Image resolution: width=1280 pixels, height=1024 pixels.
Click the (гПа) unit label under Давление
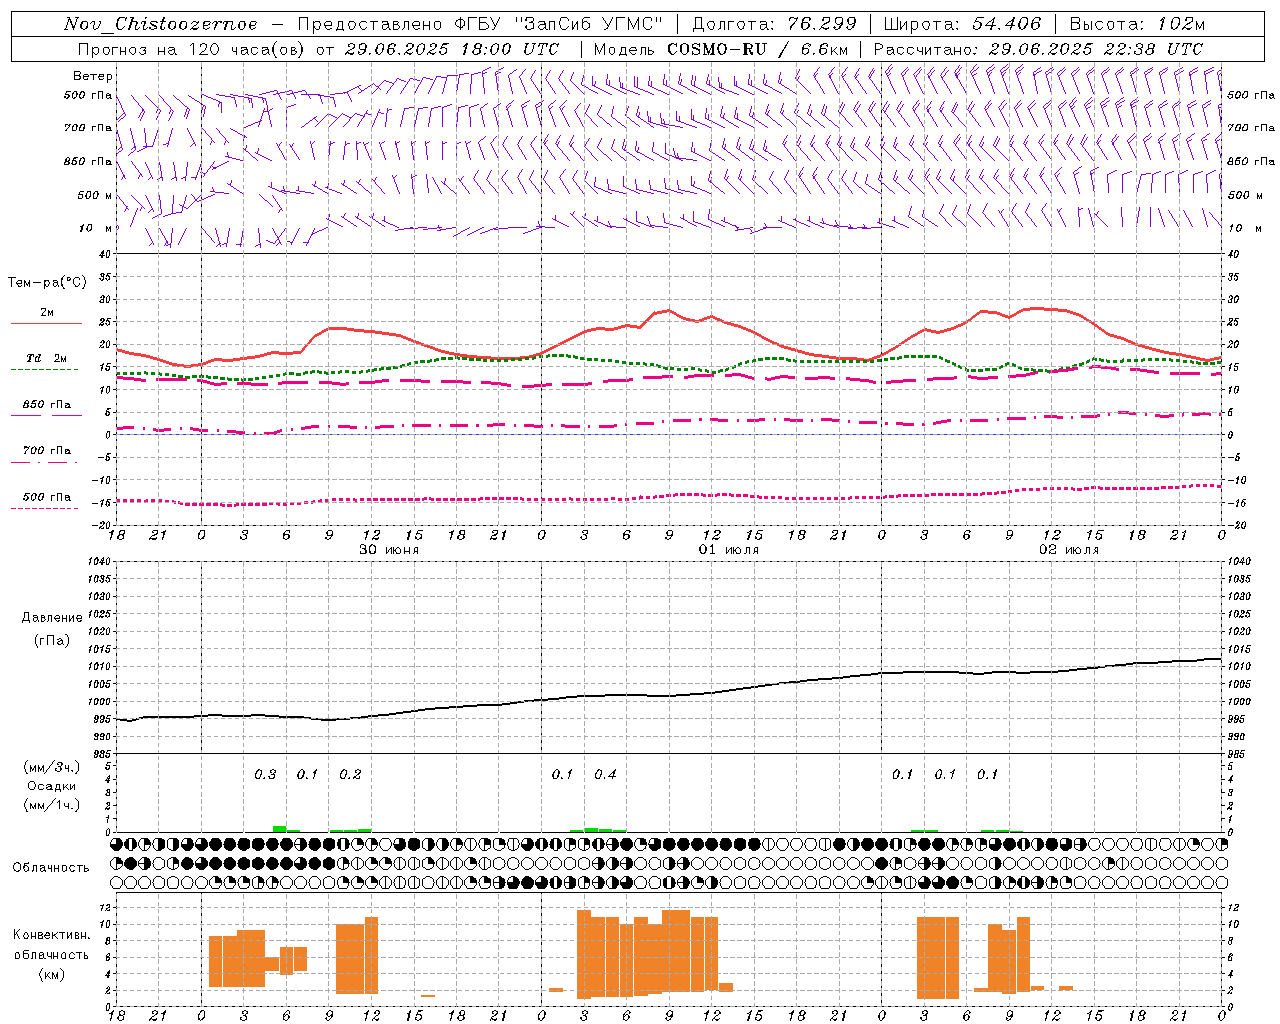[x=52, y=641]
